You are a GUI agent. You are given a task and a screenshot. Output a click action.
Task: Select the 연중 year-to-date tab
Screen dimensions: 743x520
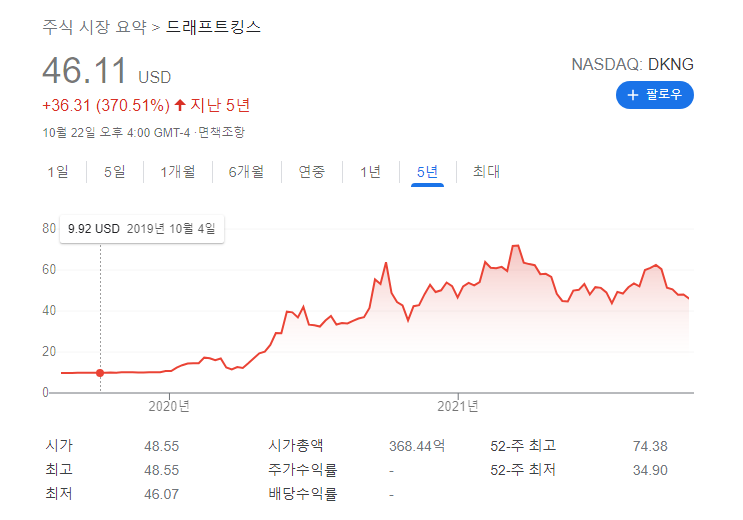coord(311,172)
